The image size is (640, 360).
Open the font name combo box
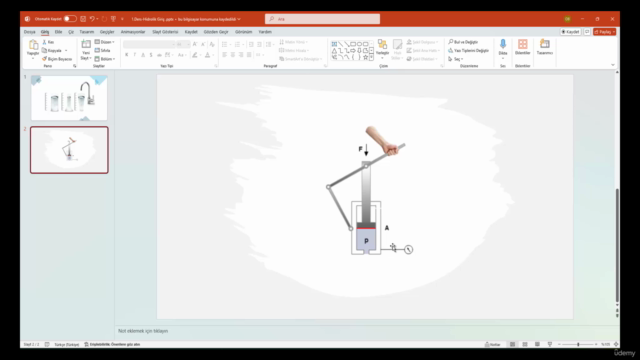pos(149,44)
